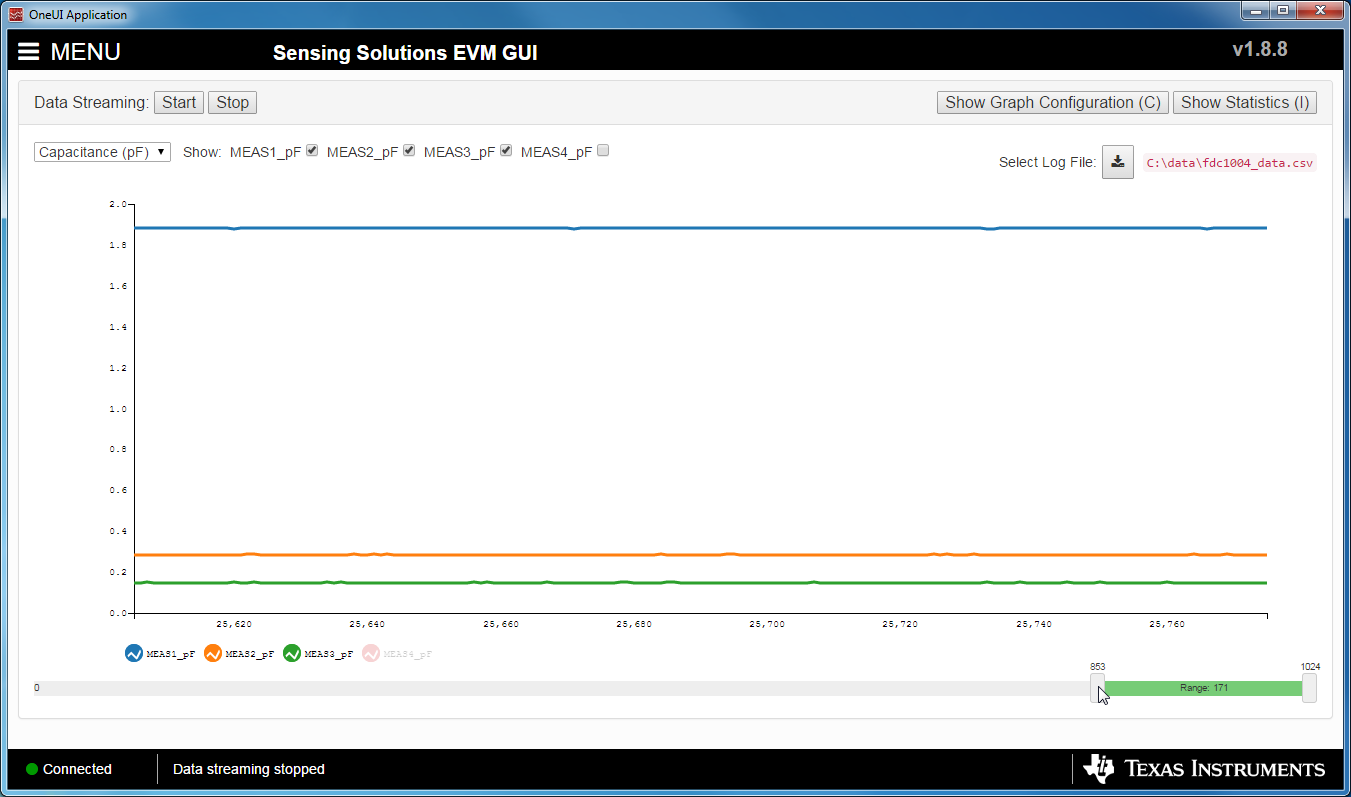
Task: Enable the MEAS4_pF checkbox
Action: pyautogui.click(x=603, y=149)
